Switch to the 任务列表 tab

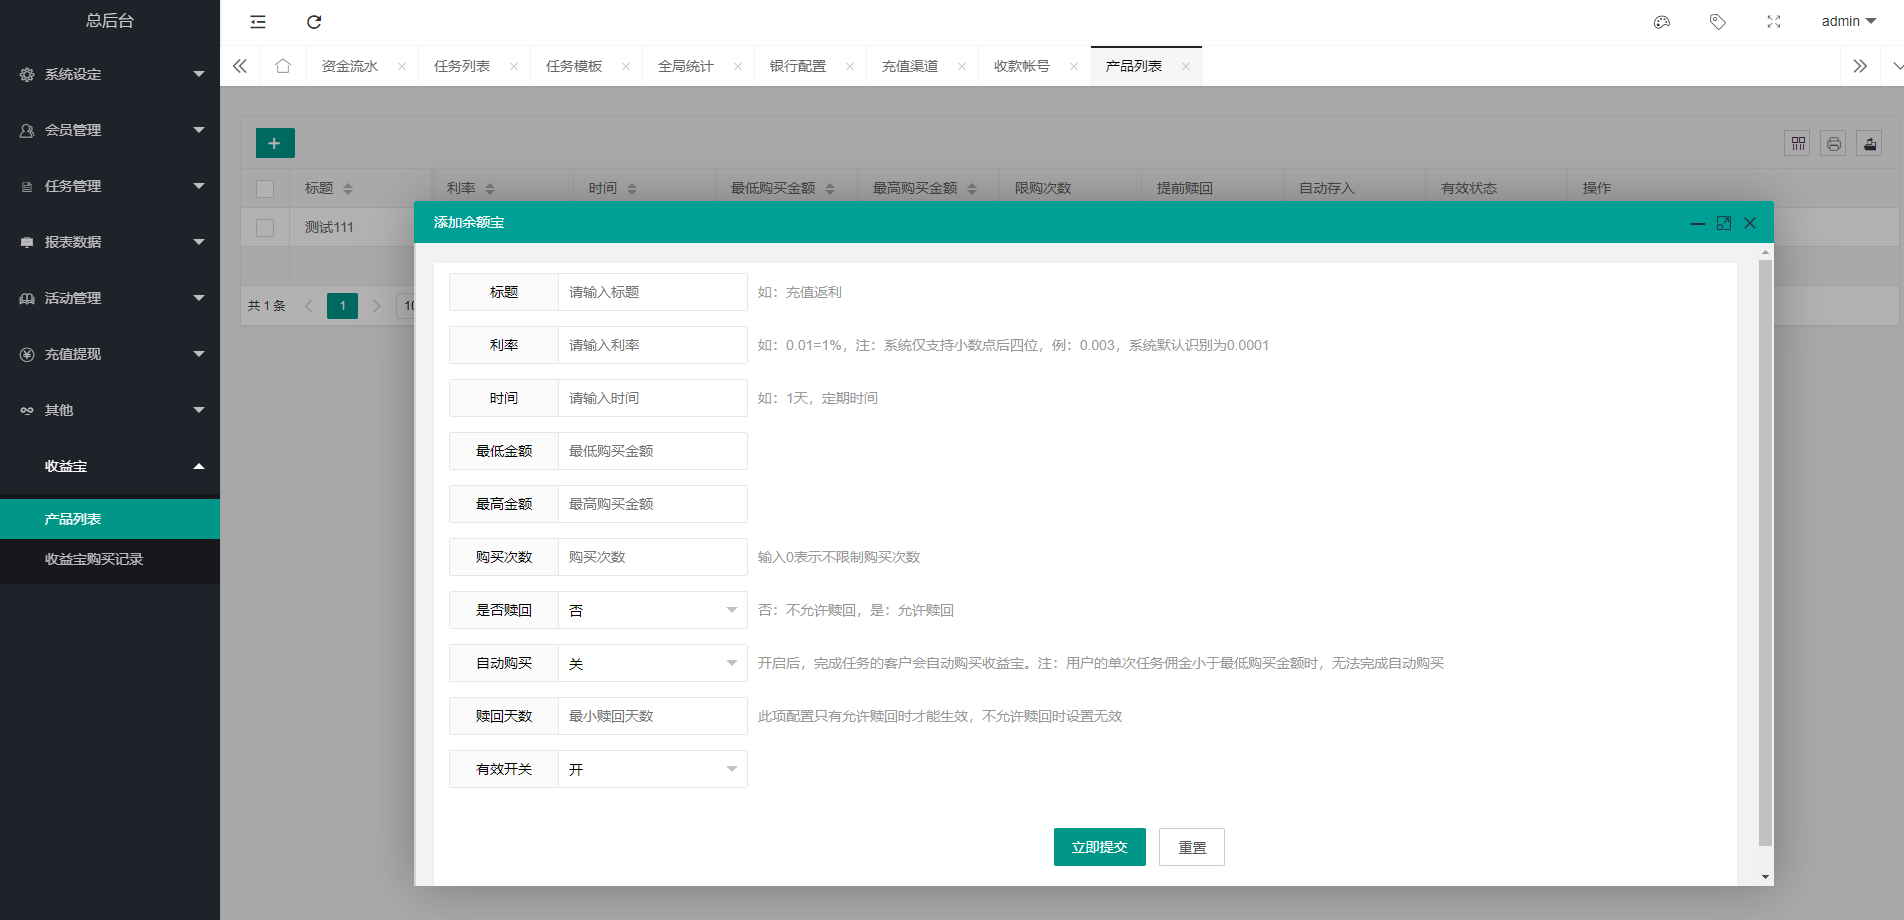pyautogui.click(x=462, y=66)
